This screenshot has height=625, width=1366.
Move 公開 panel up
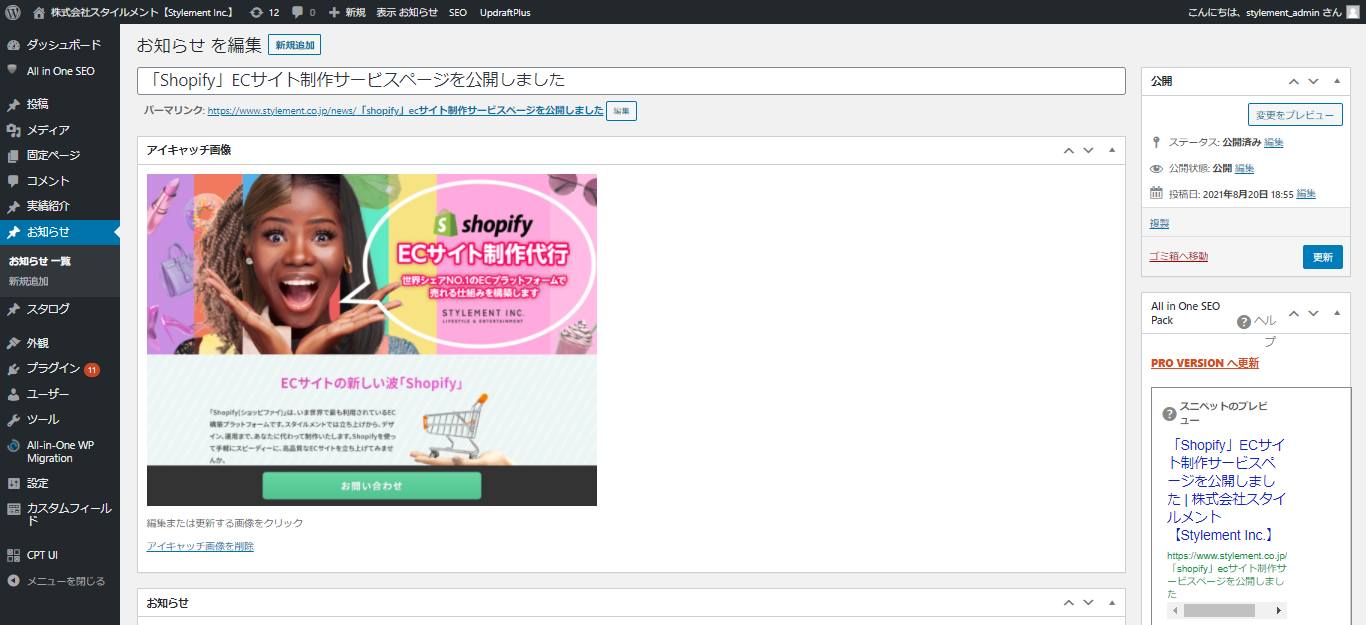1293,81
